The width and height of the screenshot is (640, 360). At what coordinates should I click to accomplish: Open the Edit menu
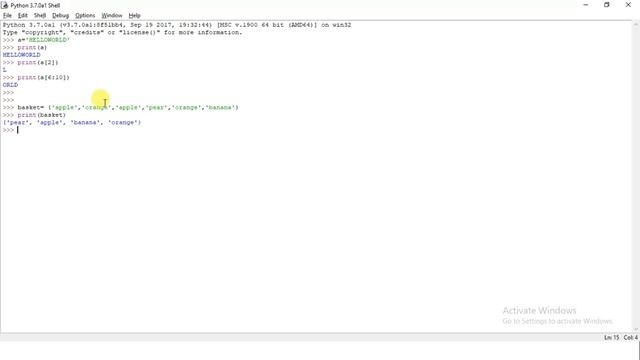point(22,16)
